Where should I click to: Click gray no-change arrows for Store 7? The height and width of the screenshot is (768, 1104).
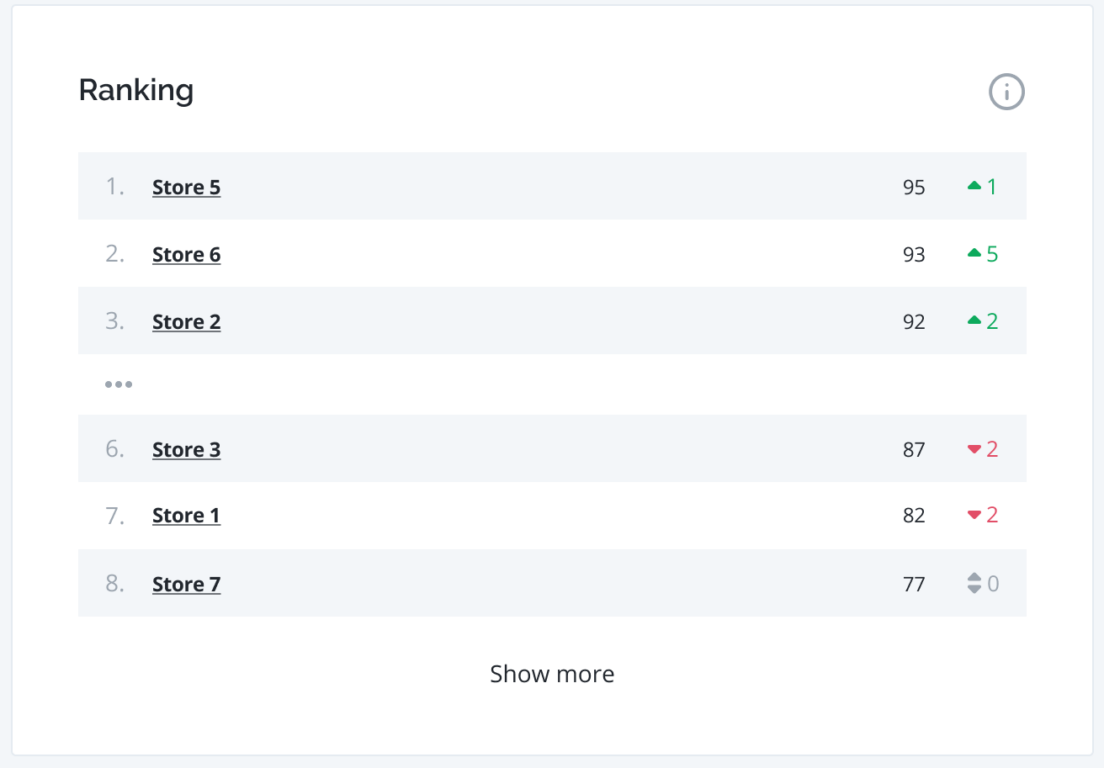point(974,583)
